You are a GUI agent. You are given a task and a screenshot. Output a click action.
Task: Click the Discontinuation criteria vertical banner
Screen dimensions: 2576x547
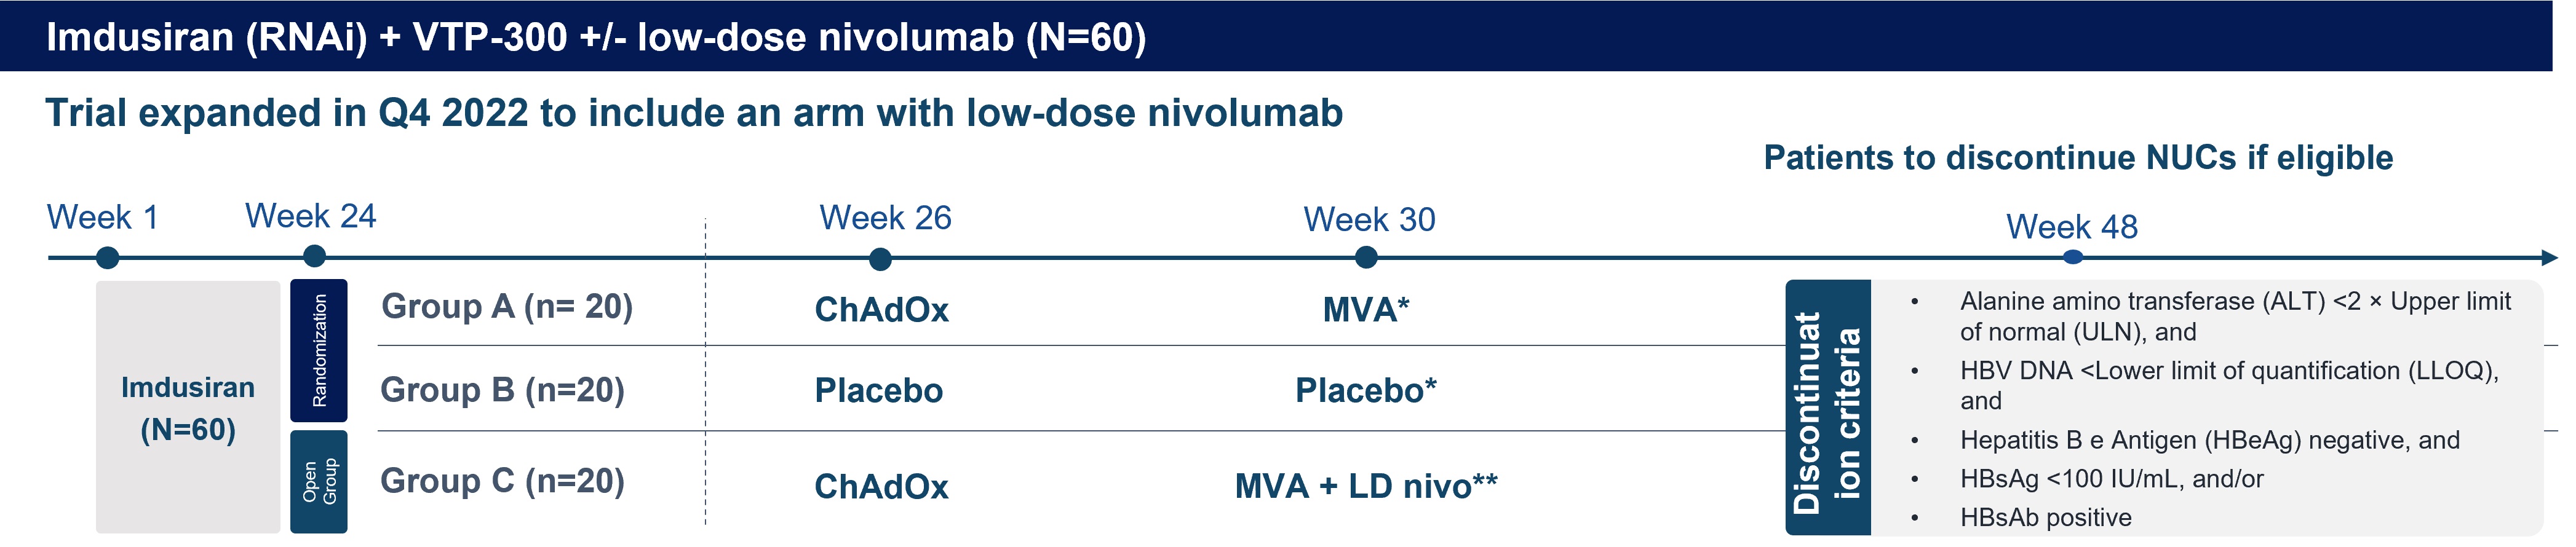[1827, 408]
